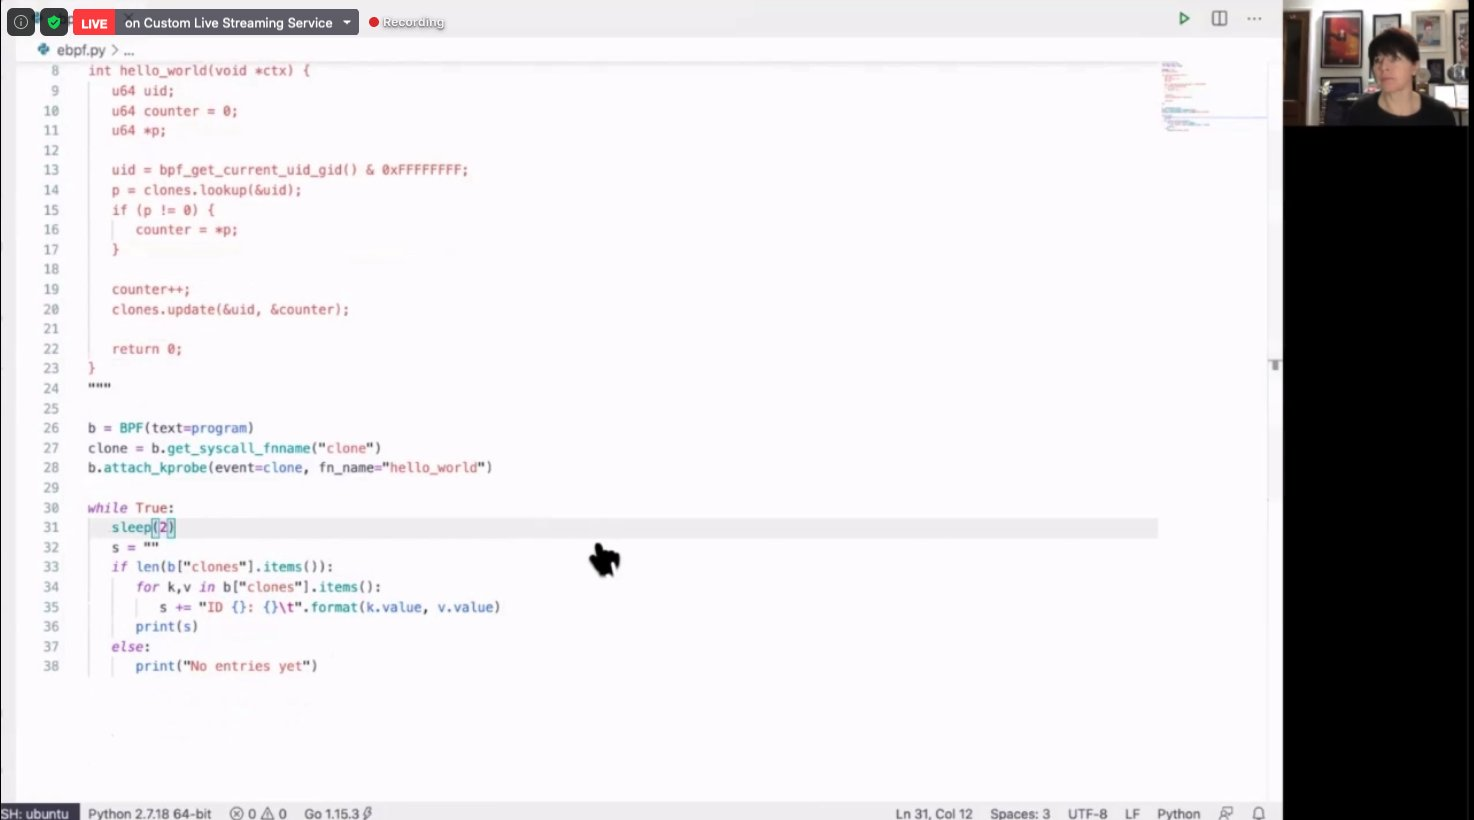Click the Python file icon in breadcrumb

(x=43, y=49)
